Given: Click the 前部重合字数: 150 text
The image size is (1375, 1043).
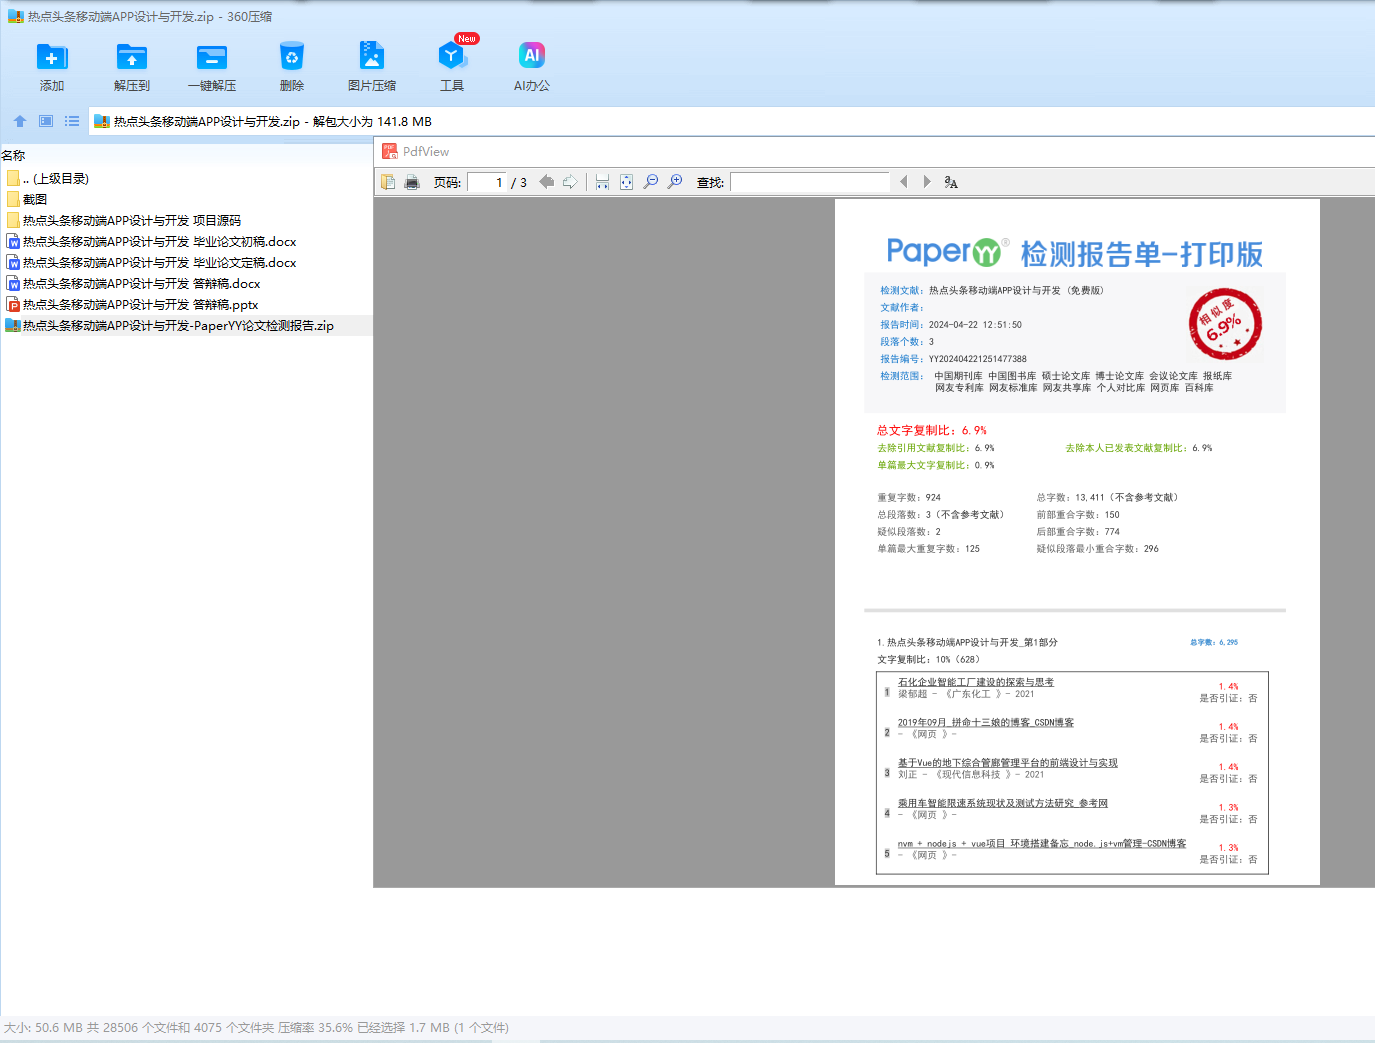Looking at the screenshot, I should [x=1078, y=515].
